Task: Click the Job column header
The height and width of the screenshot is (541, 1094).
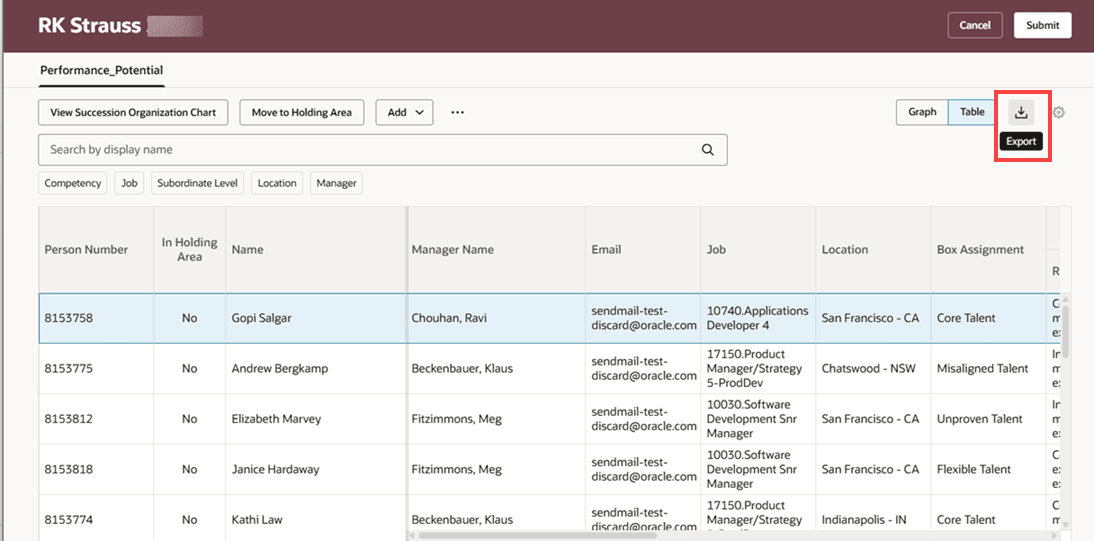Action: pyautogui.click(x=758, y=249)
